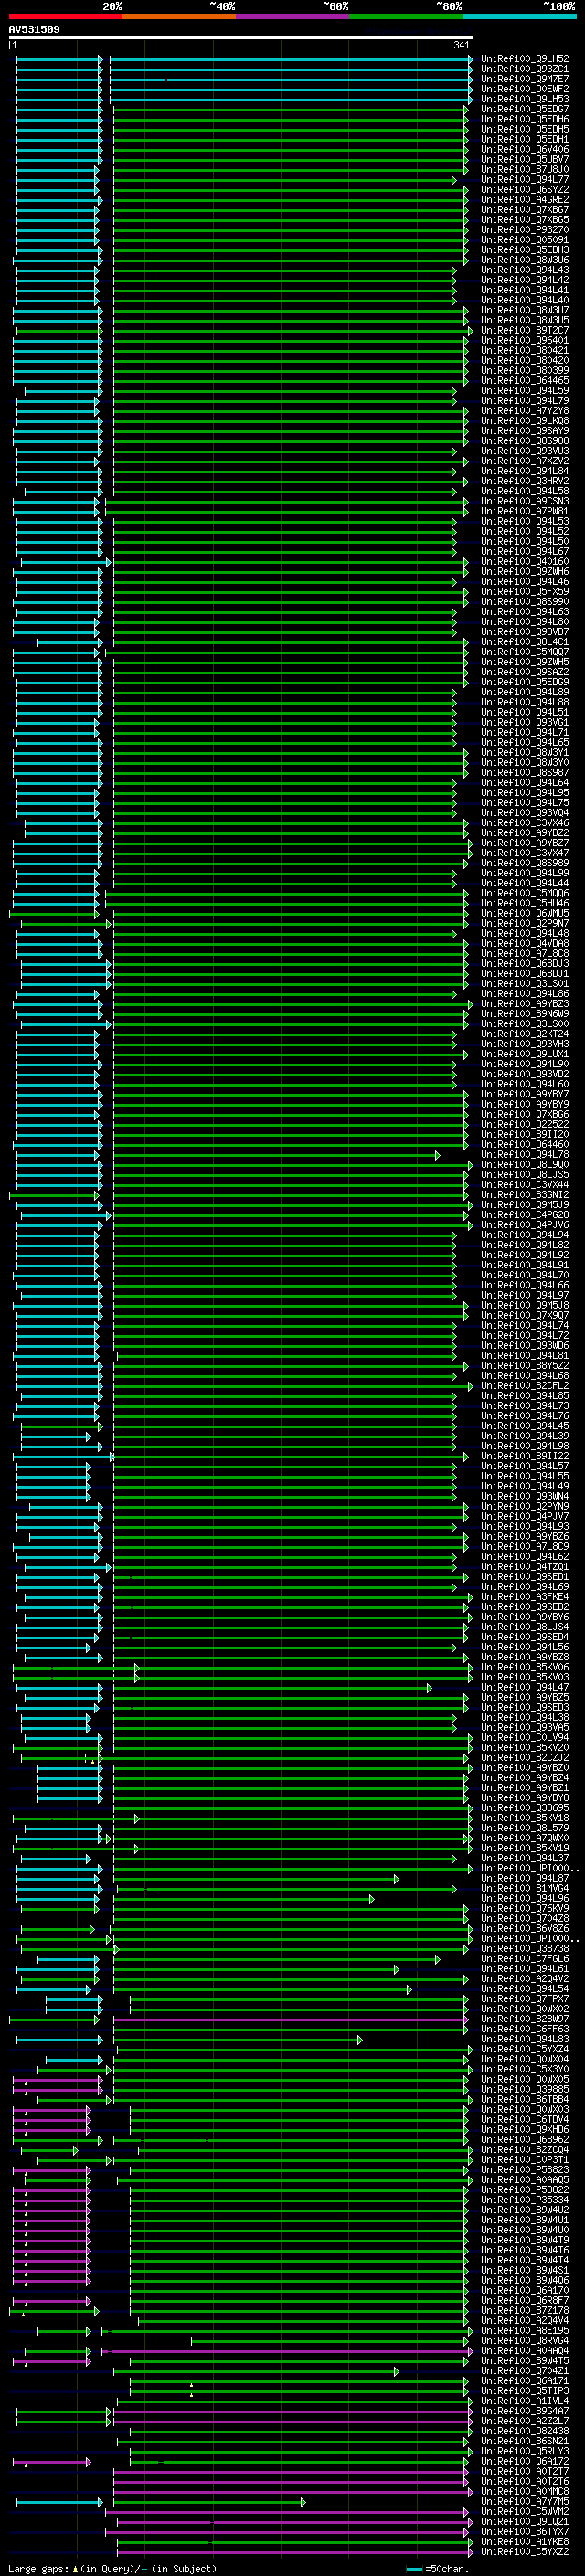Viewport: 585px width, 2576px height.
Task: Click the white query sequence ruler bar
Action: (x=241, y=38)
